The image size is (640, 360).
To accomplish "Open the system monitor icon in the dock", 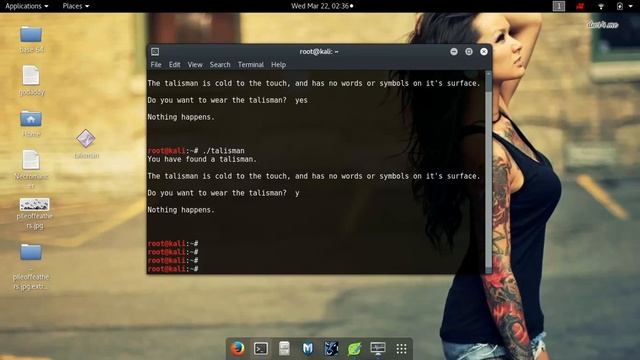I will (378, 349).
